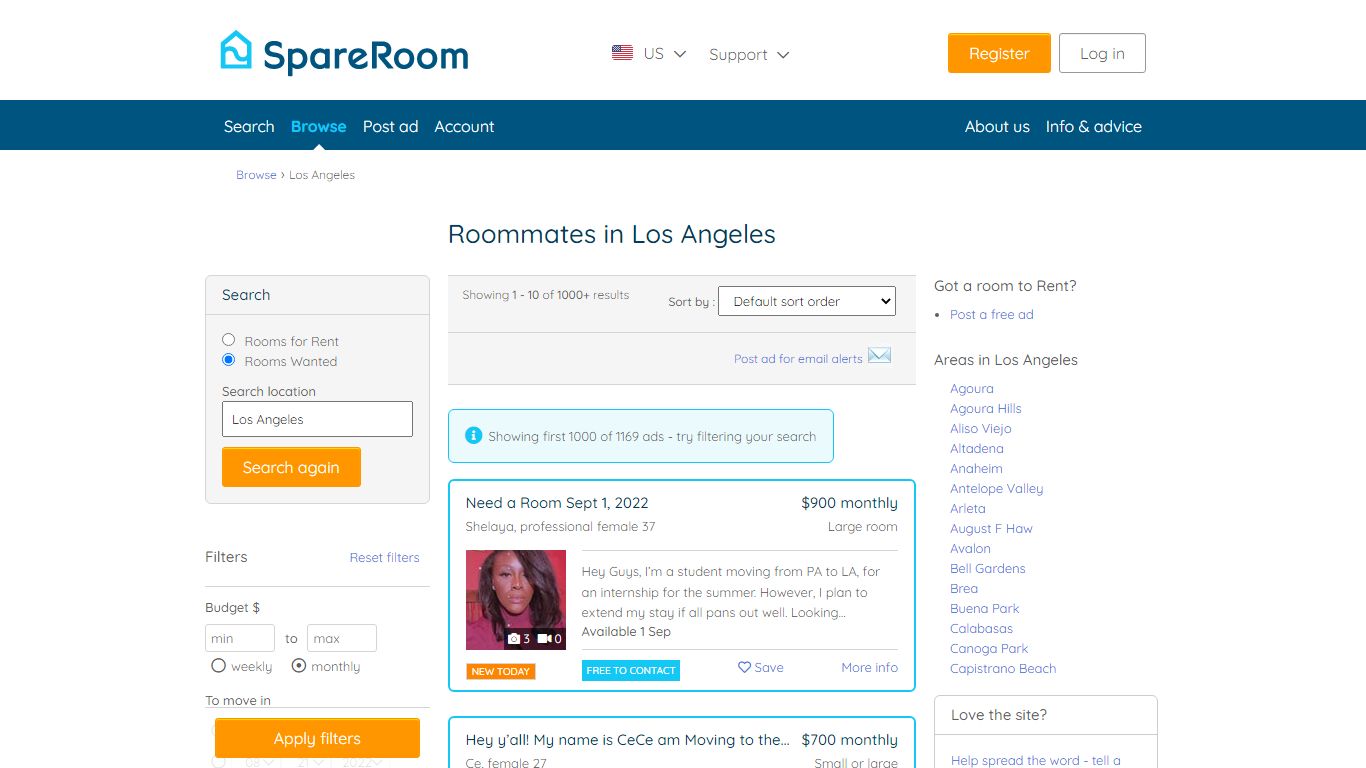Image resolution: width=1366 pixels, height=768 pixels.
Task: Click the Log in button
Action: point(1102,54)
